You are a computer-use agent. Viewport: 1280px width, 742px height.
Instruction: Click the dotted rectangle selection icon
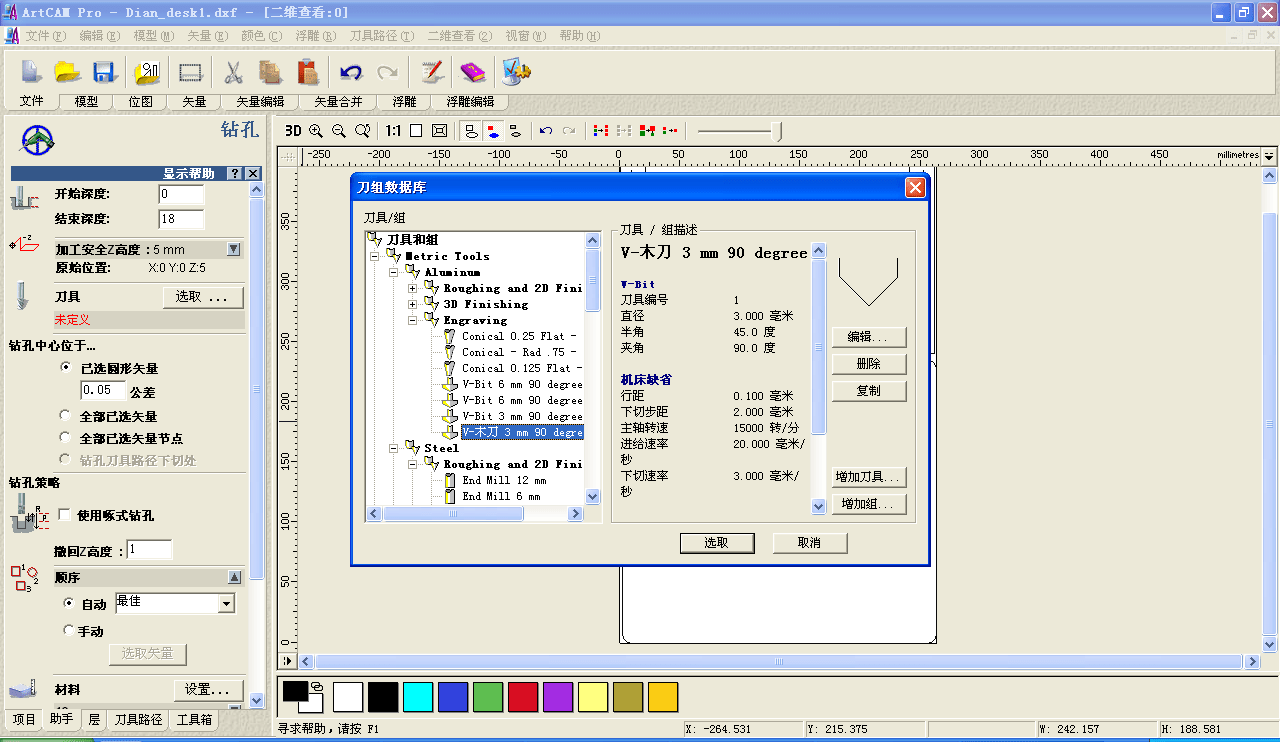[x=191, y=72]
